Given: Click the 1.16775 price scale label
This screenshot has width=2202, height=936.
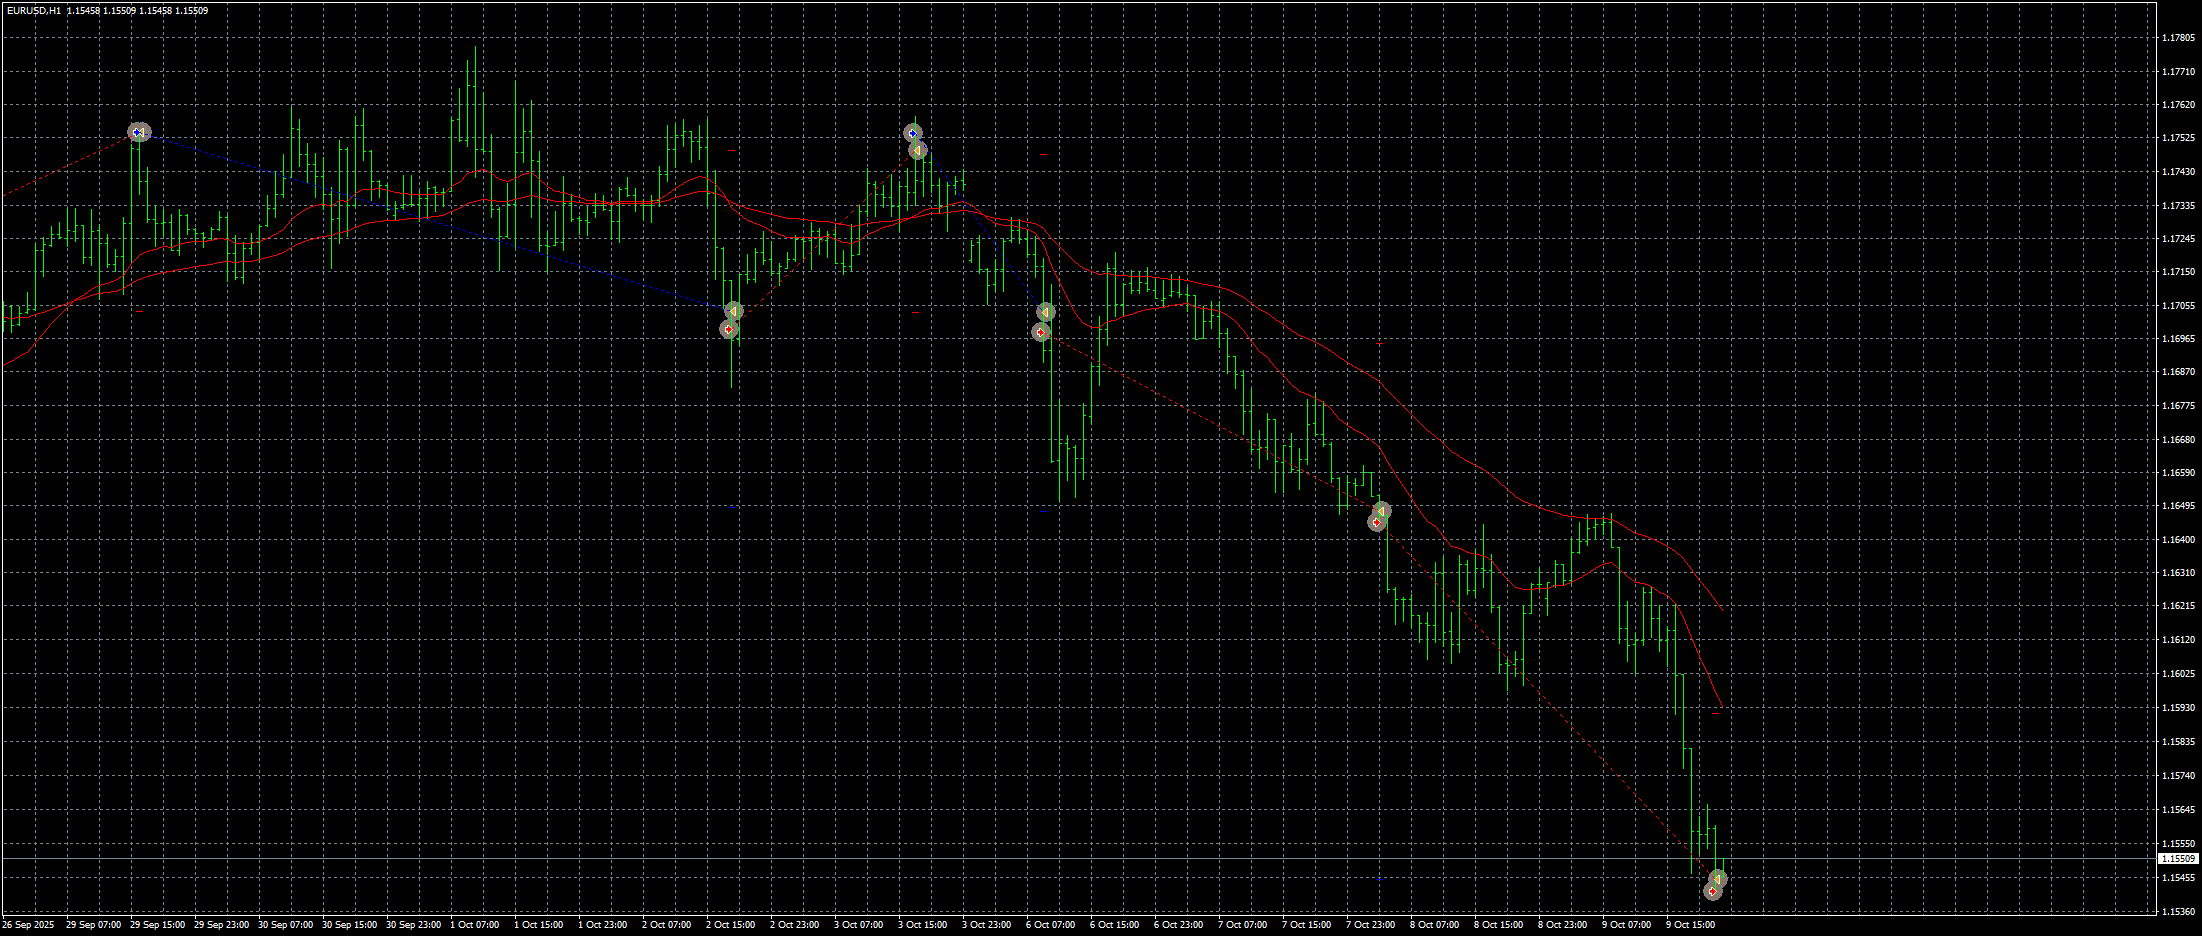Looking at the screenshot, I should coord(2178,406).
